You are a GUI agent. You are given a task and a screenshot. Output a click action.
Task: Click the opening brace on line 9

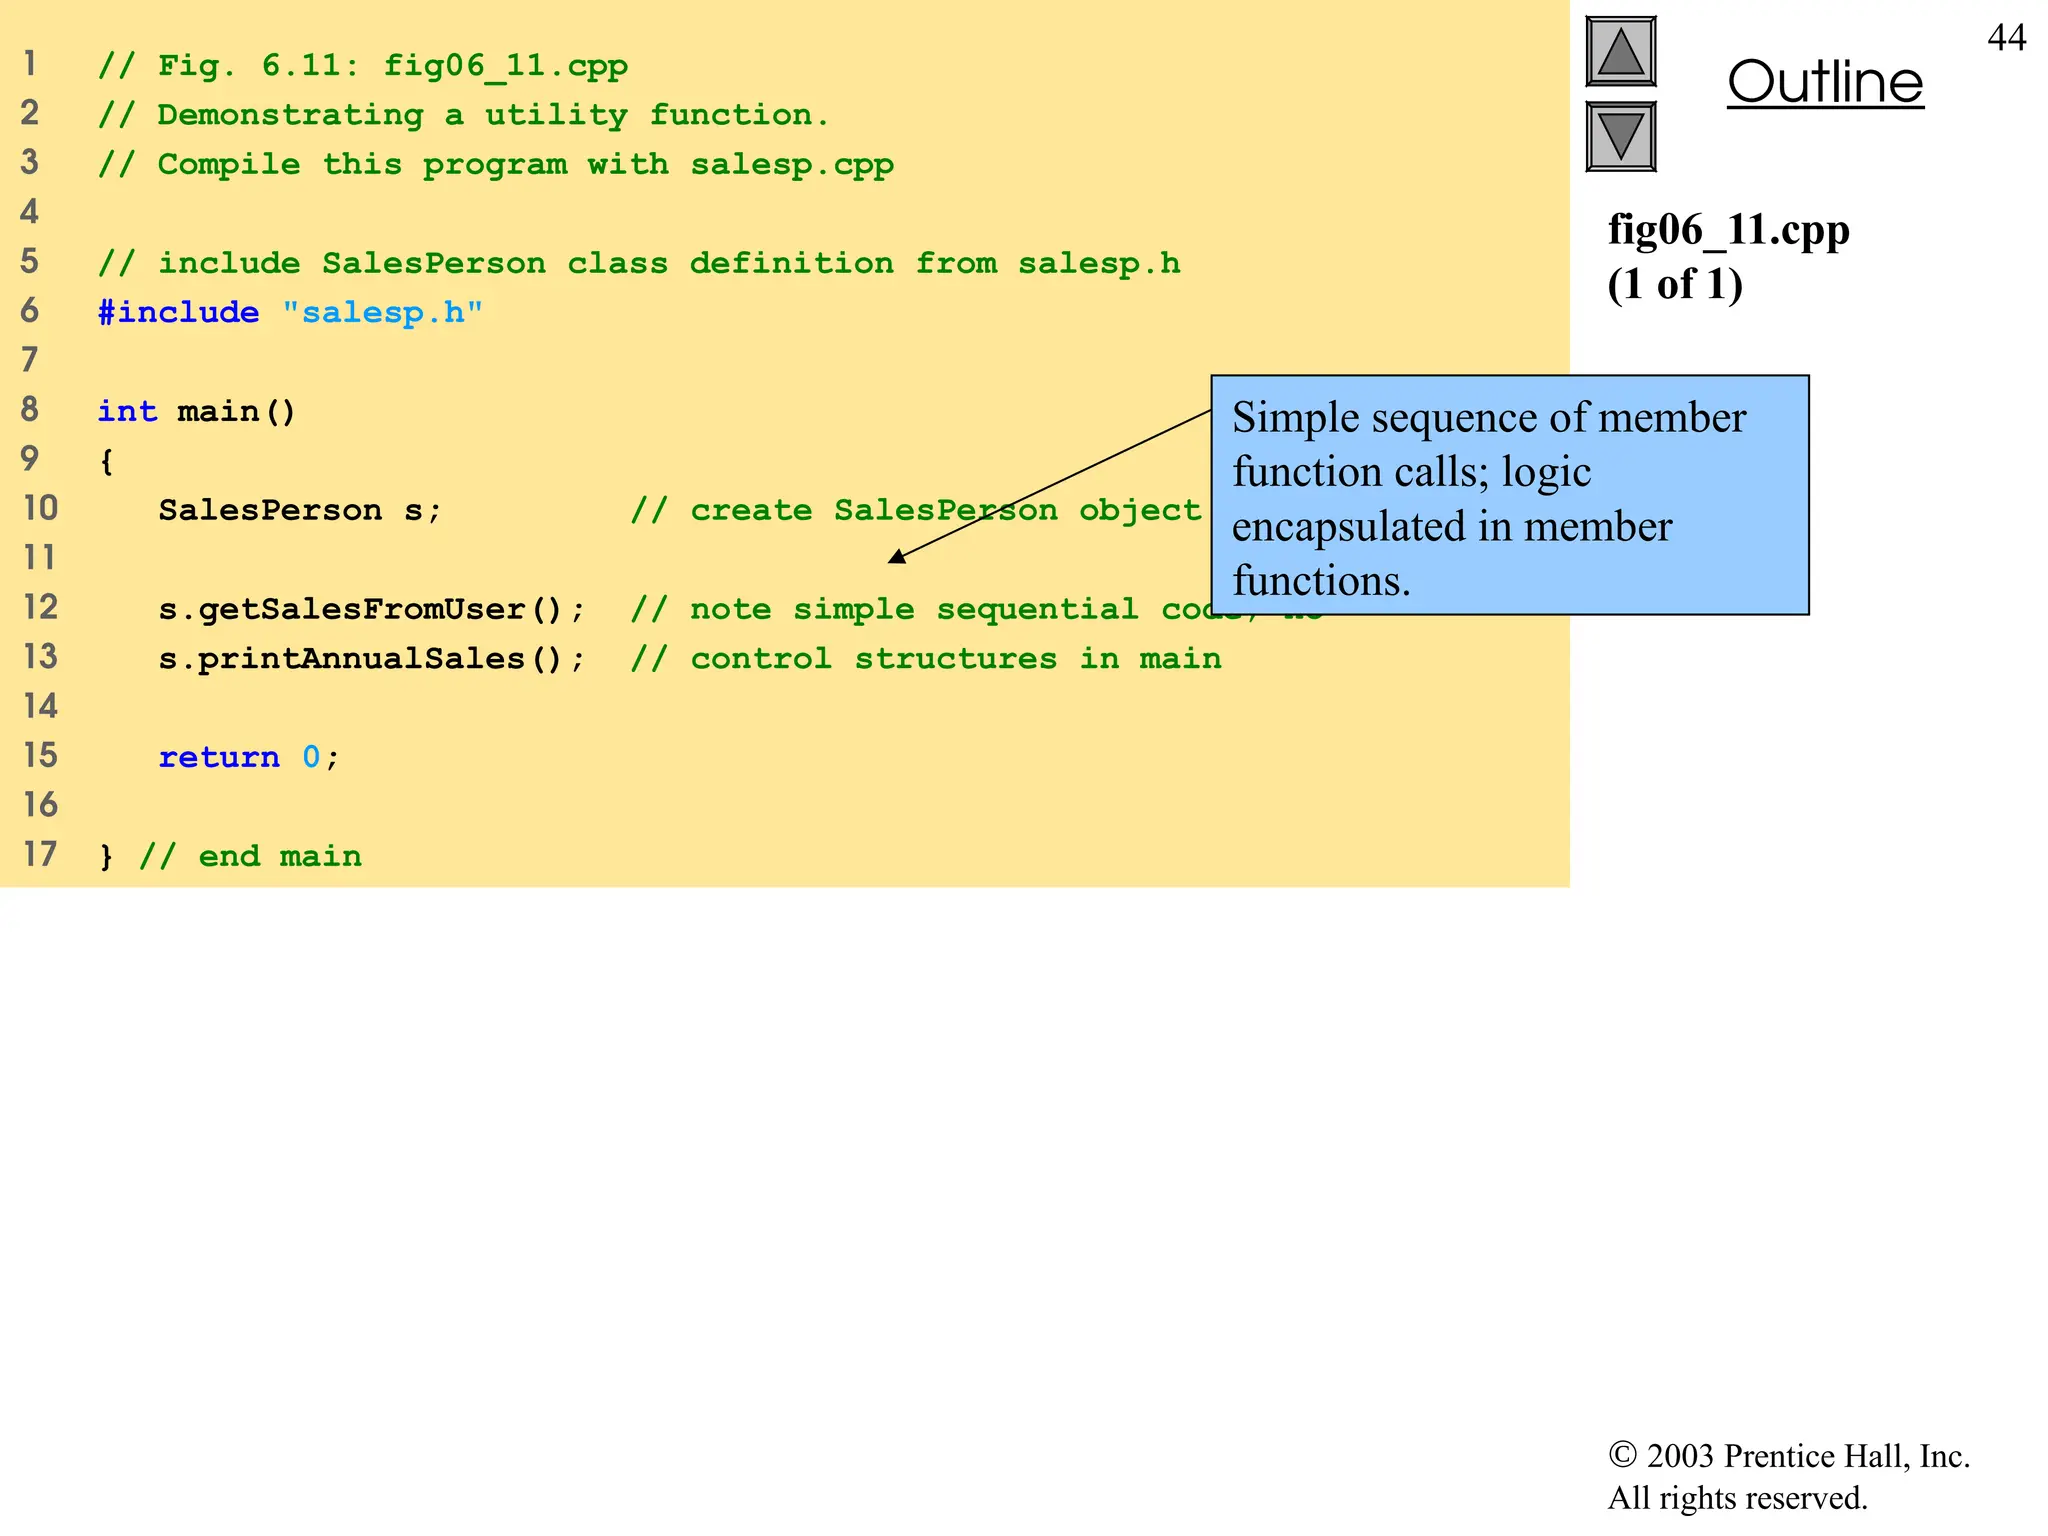106,461
